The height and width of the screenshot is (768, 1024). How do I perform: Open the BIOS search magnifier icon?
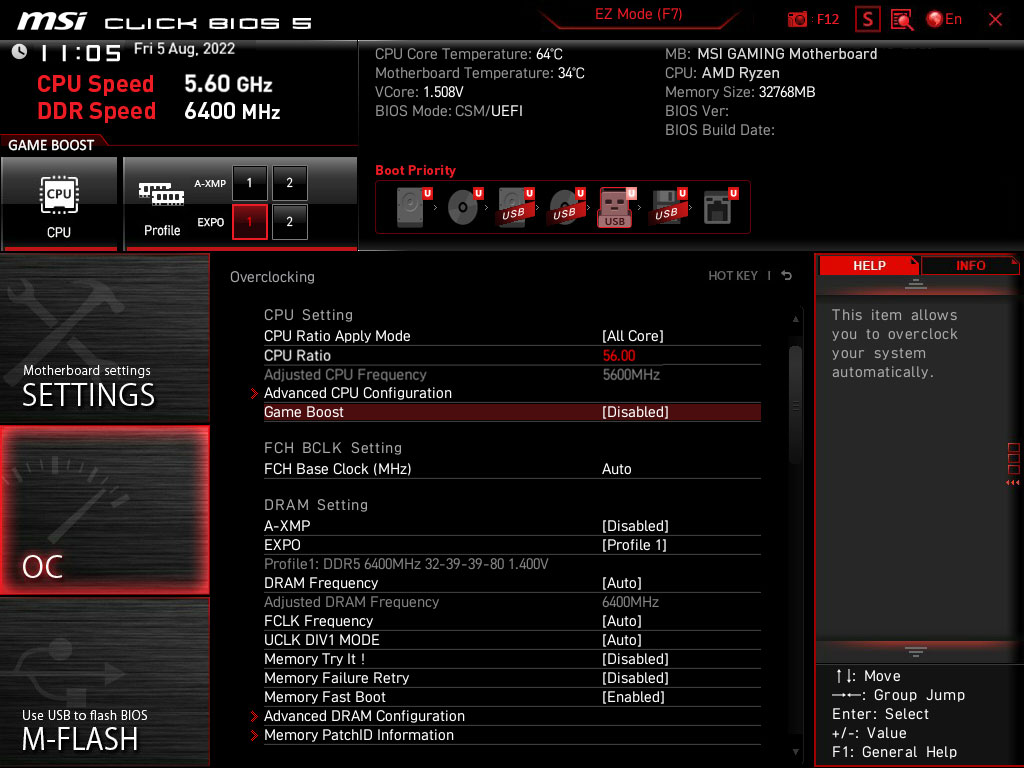902,19
